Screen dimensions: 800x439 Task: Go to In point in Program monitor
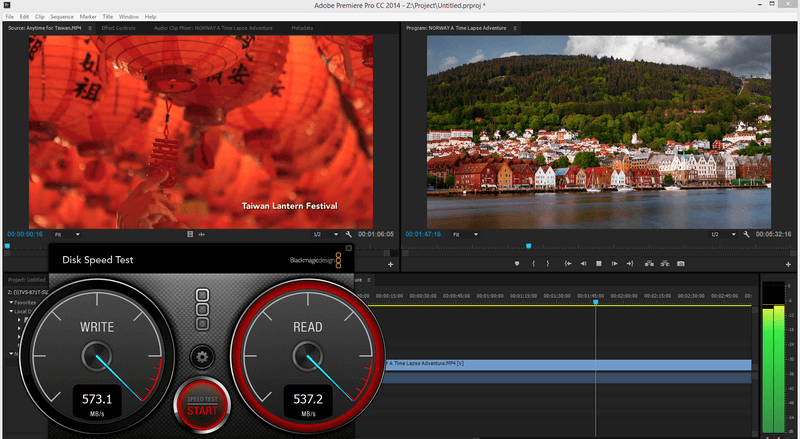568,264
